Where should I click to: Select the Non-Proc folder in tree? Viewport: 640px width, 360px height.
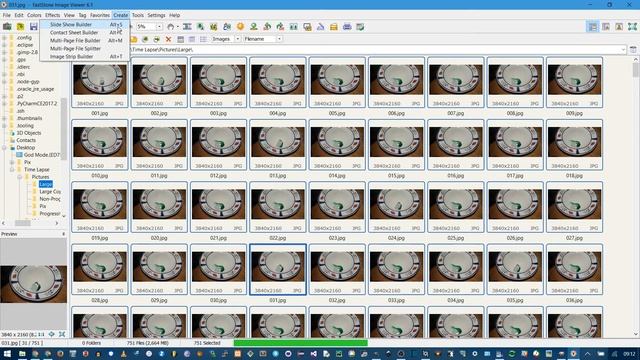[x=50, y=199]
